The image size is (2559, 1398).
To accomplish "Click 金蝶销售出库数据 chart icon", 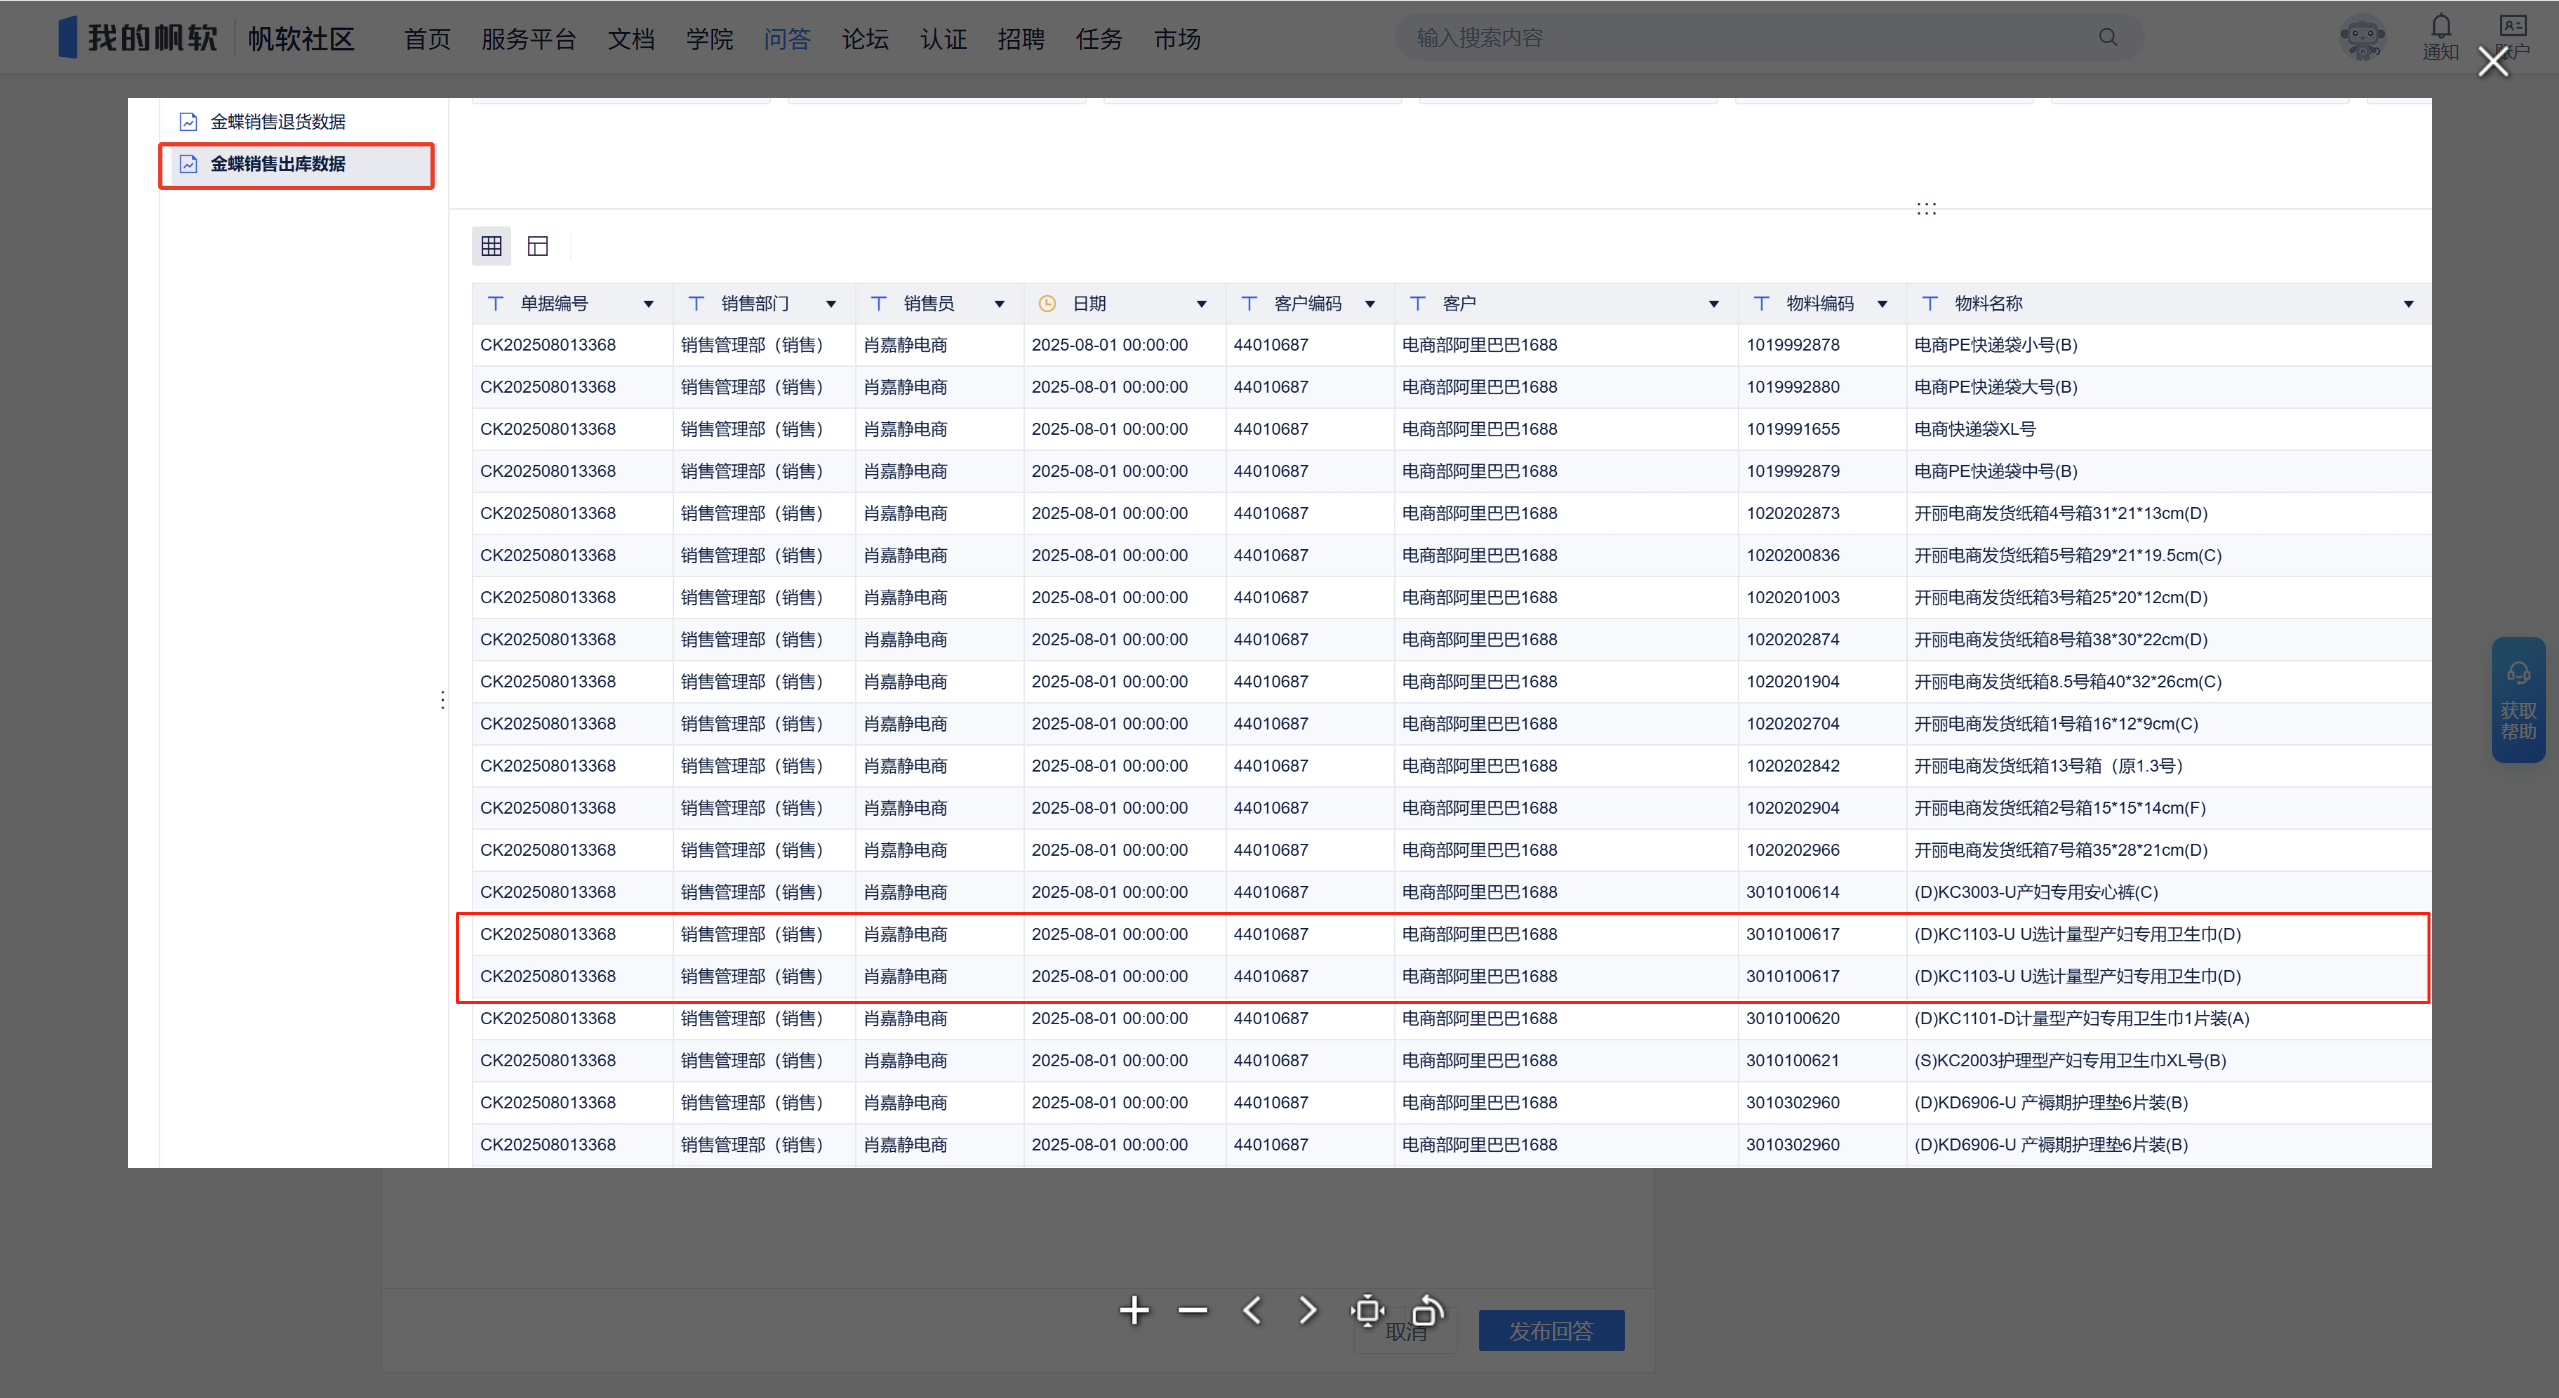I will [x=188, y=164].
